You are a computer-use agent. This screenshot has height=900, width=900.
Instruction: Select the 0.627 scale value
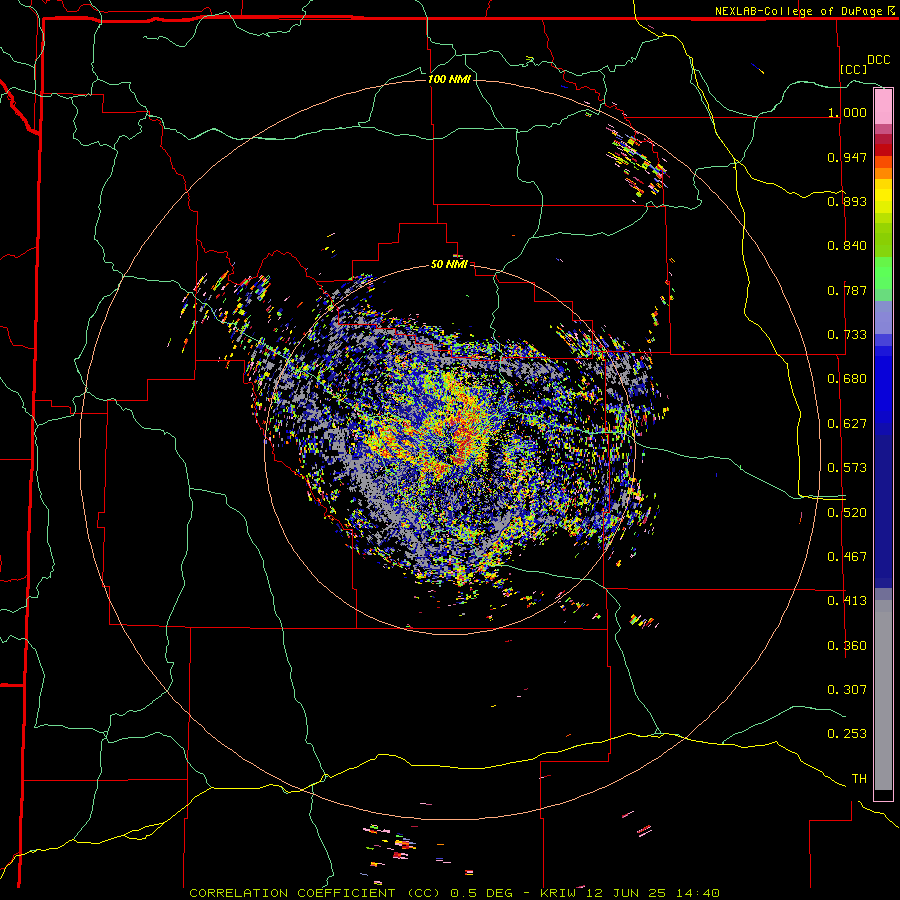[847, 424]
